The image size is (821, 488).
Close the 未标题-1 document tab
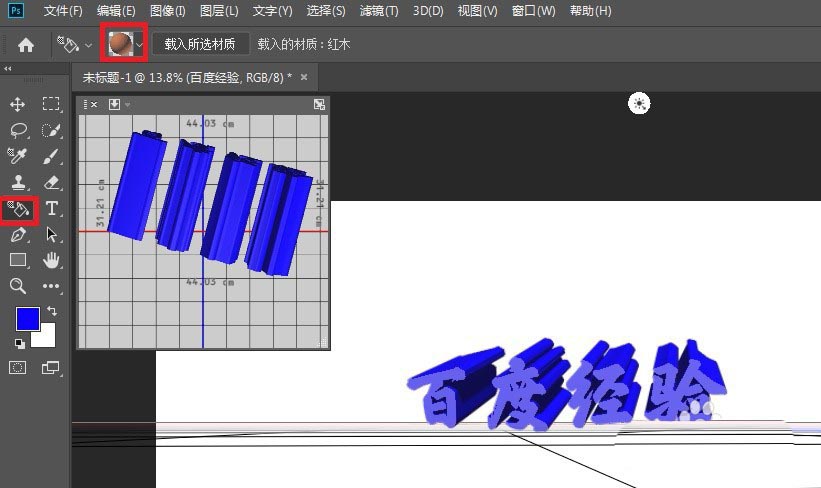(304, 77)
